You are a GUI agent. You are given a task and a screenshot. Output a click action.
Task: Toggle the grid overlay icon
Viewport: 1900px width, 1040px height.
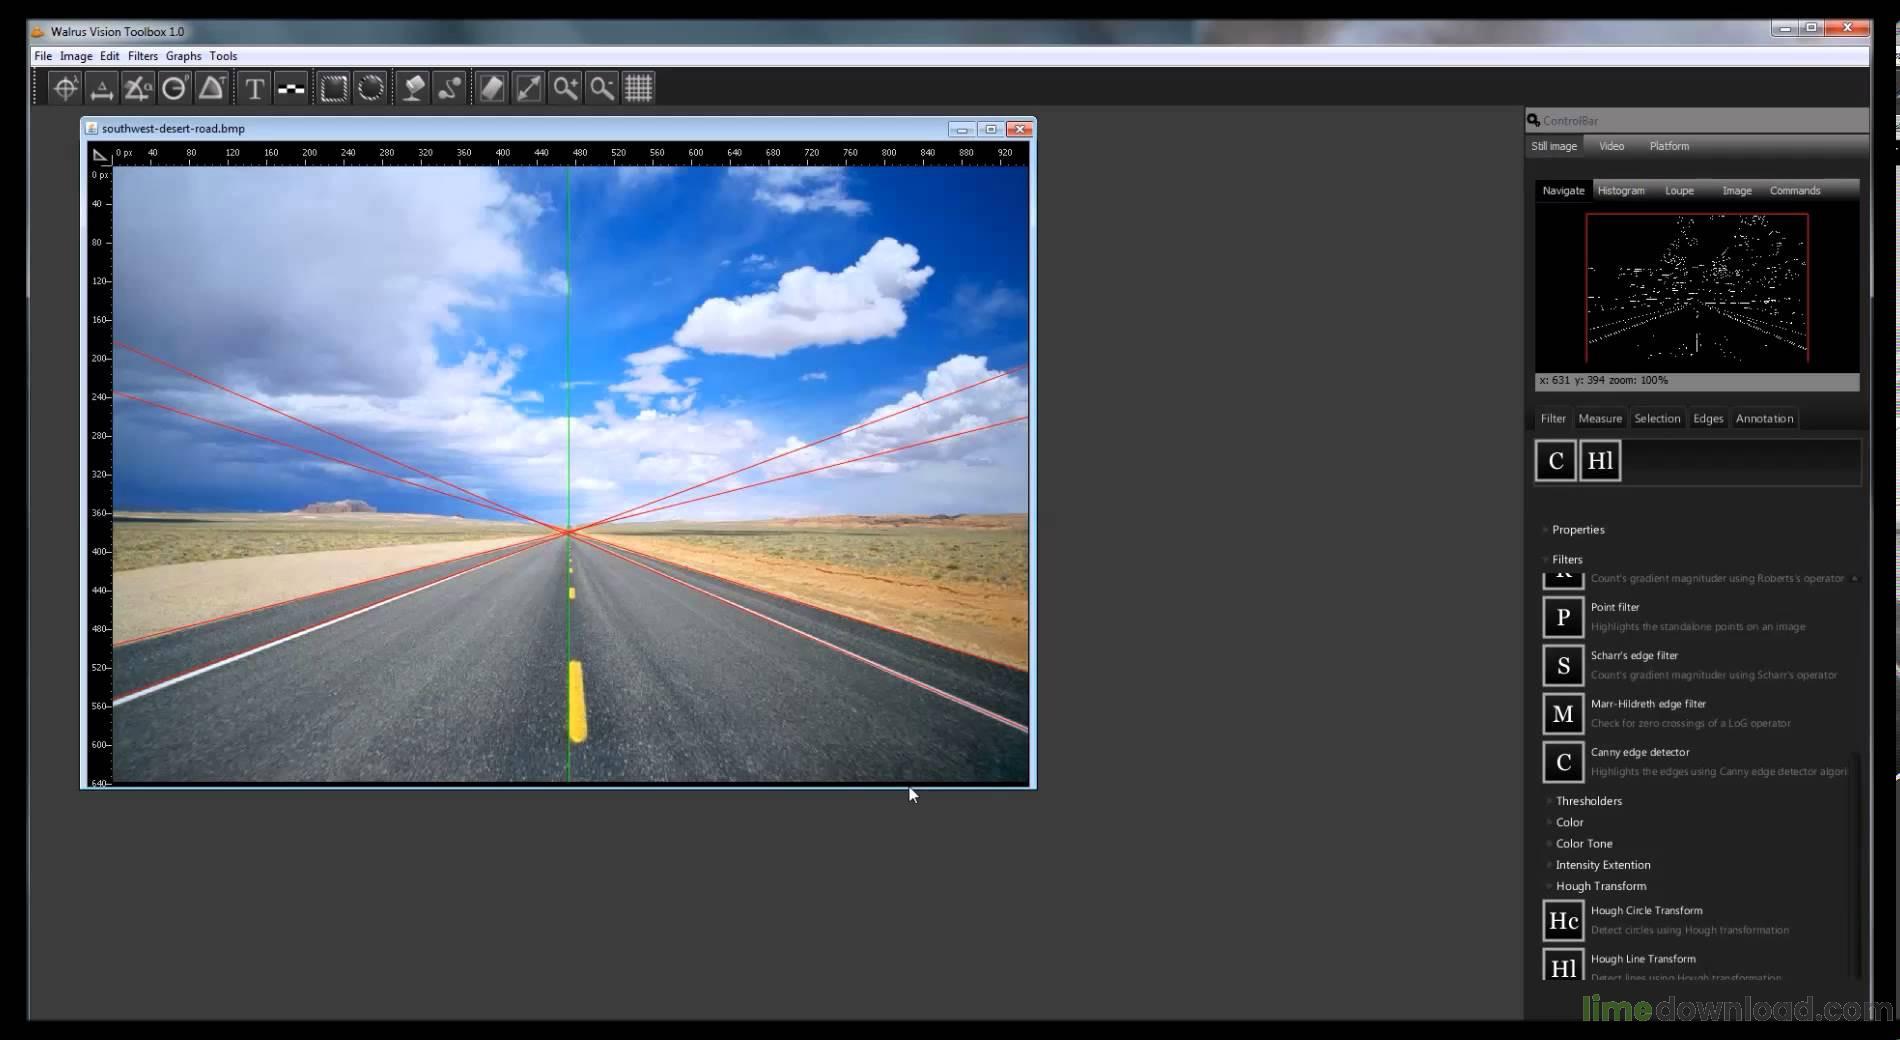point(639,89)
